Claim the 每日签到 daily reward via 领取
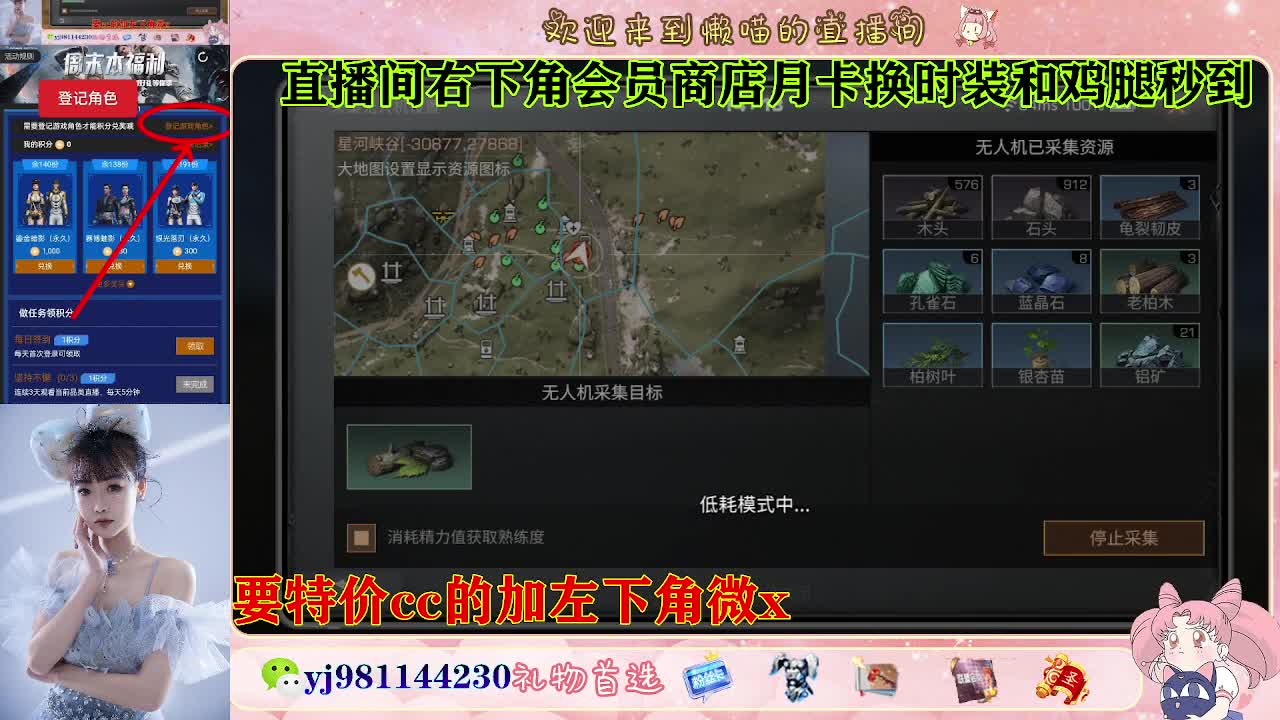 [x=194, y=346]
